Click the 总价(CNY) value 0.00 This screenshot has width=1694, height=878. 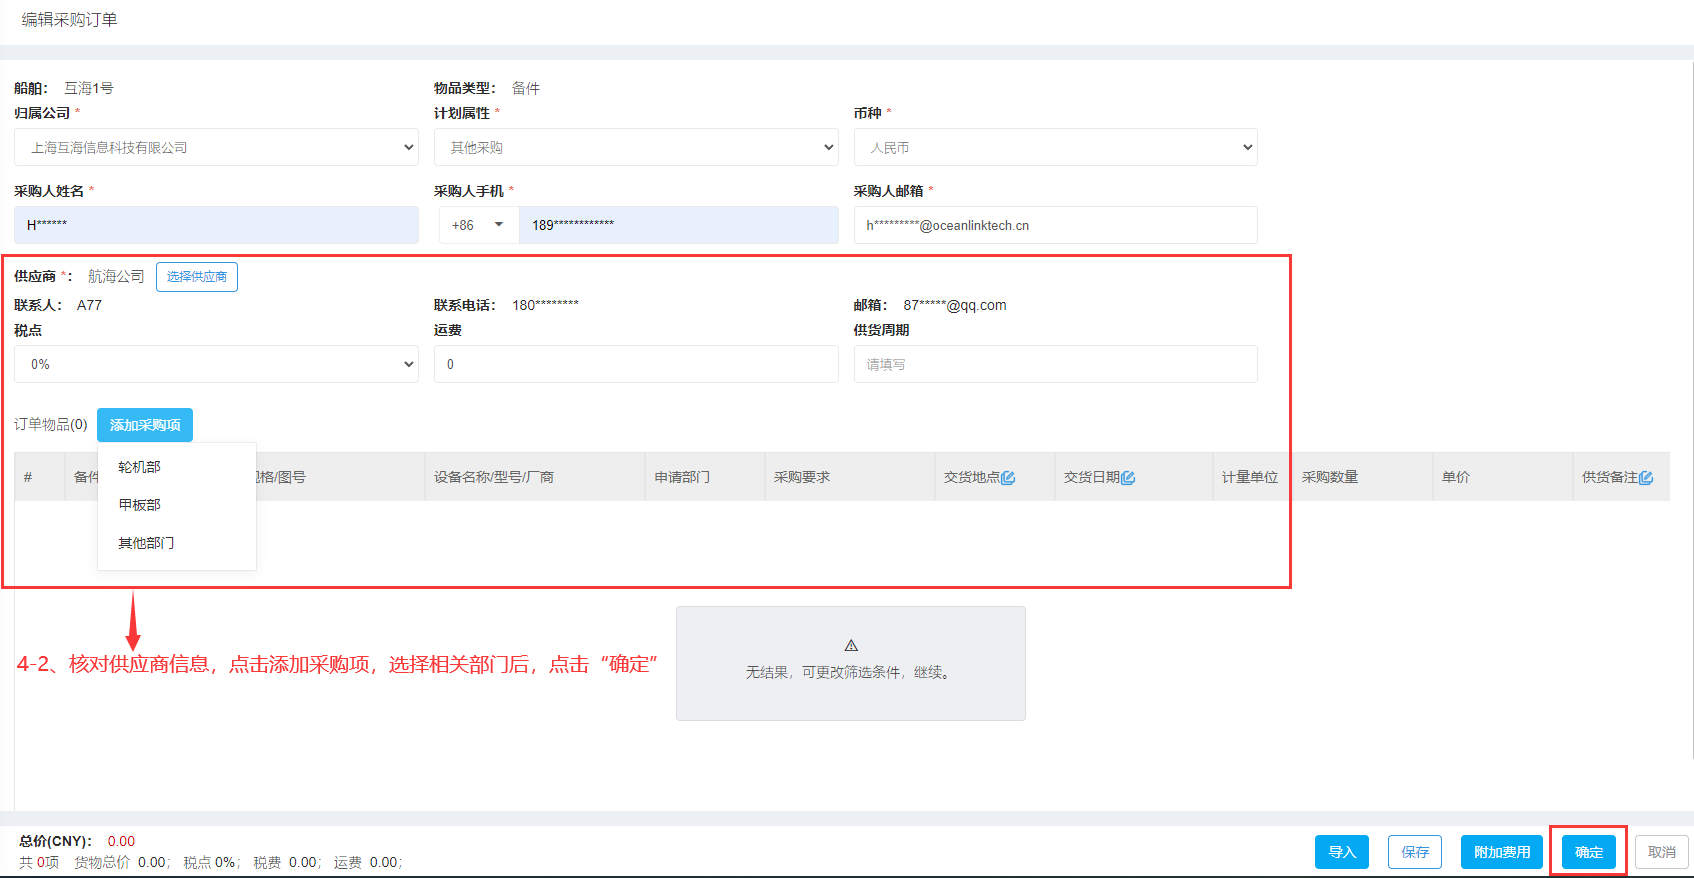121,841
